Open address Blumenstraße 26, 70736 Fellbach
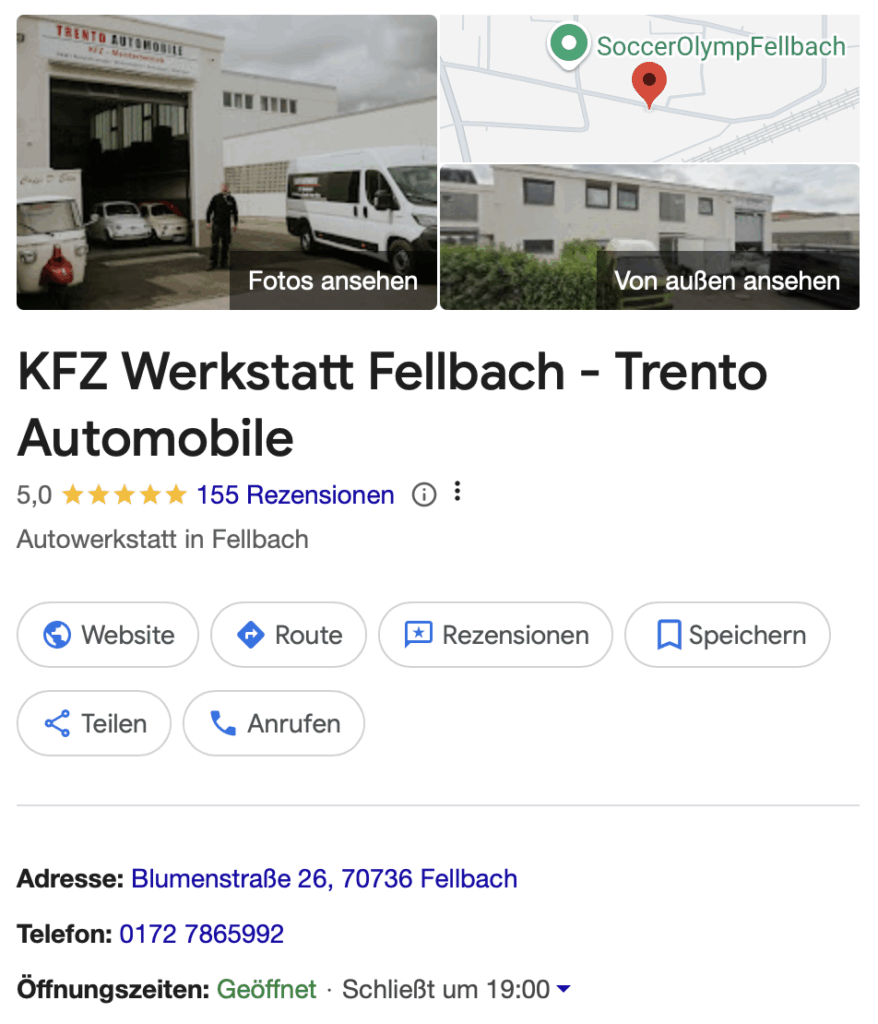This screenshot has height=1024, width=878. click(324, 879)
